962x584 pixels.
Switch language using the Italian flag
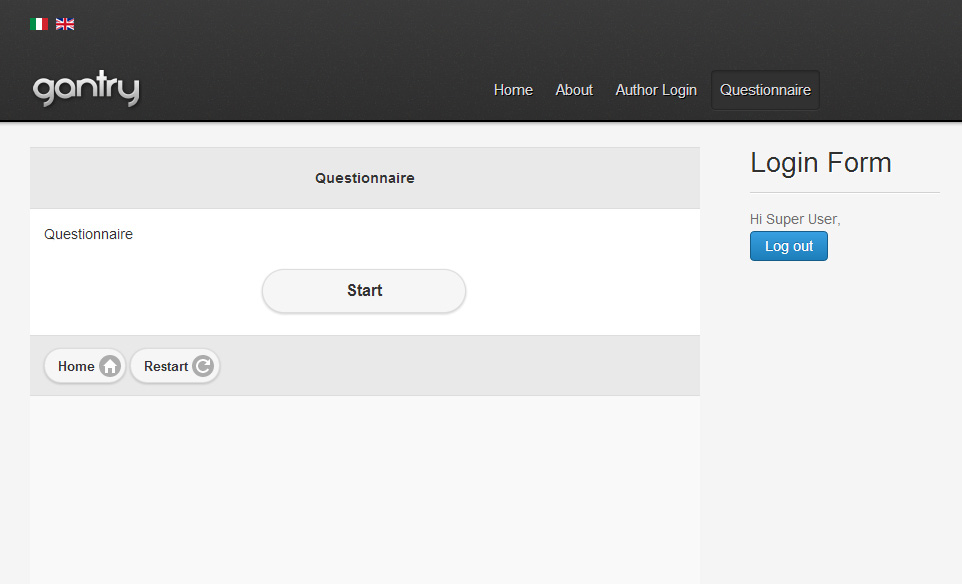(39, 24)
